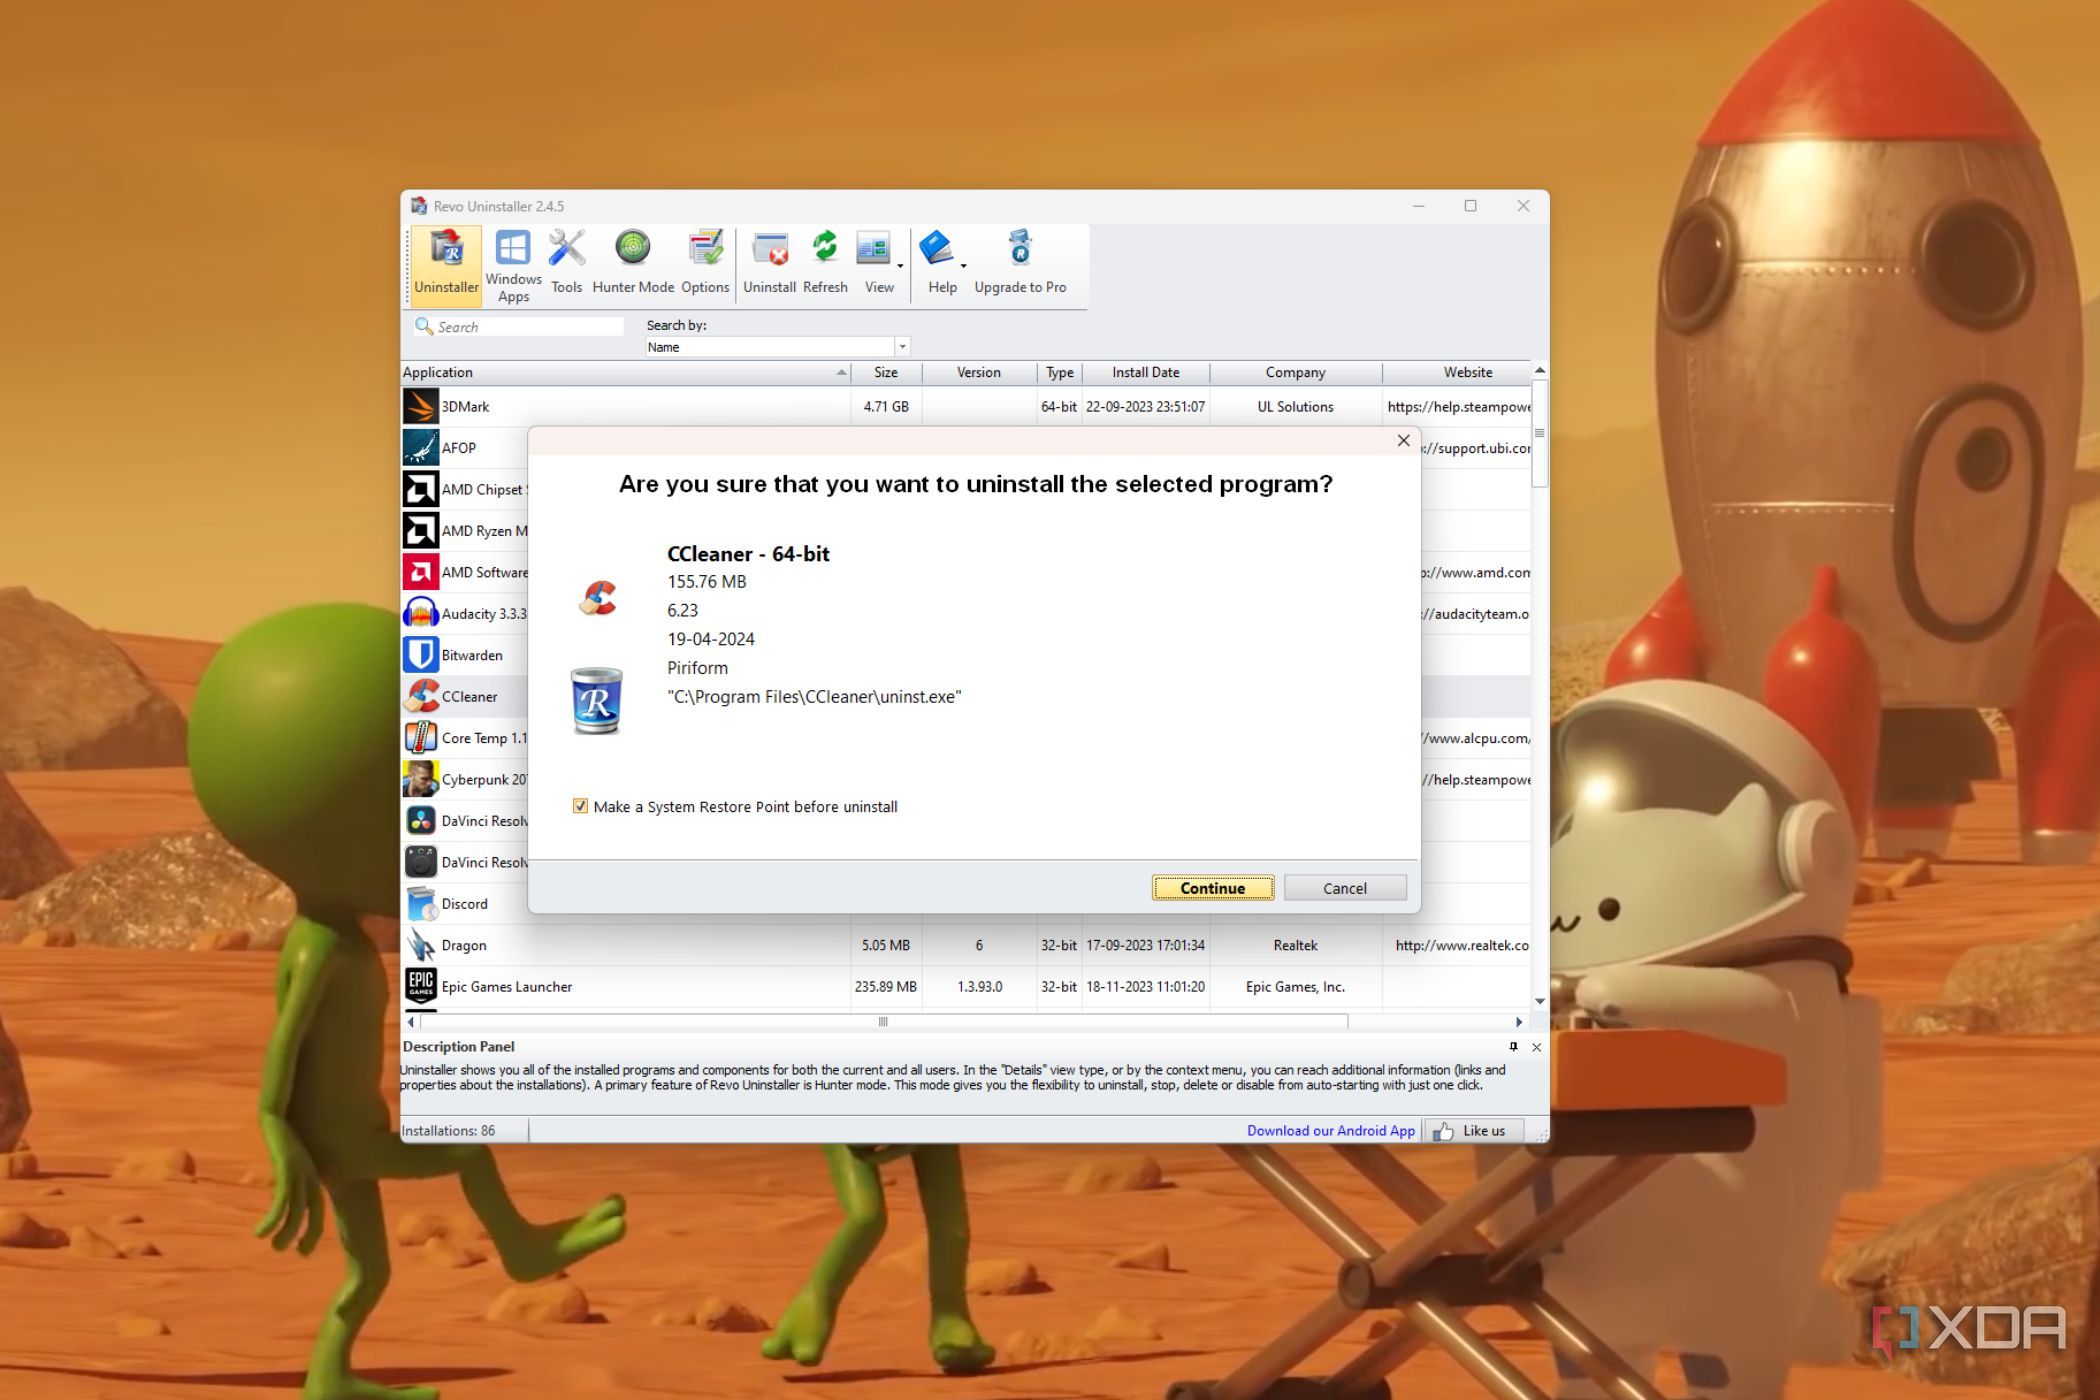Click Continue to uninstall CCleaner

tap(1213, 888)
